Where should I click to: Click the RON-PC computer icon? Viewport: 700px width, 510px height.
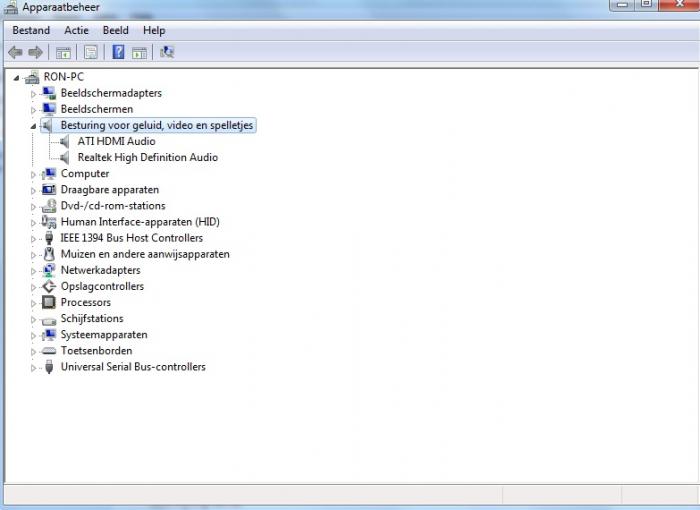point(32,77)
